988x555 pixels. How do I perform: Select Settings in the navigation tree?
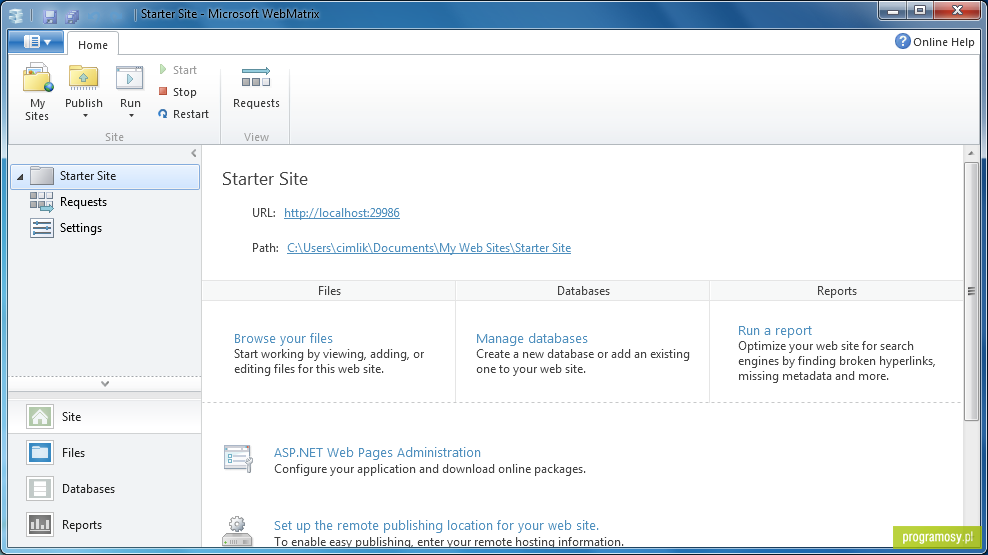pyautogui.click(x=81, y=228)
